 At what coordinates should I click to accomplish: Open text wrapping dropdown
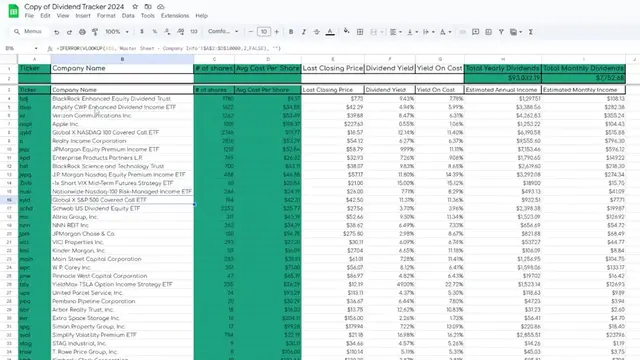[x=428, y=32]
